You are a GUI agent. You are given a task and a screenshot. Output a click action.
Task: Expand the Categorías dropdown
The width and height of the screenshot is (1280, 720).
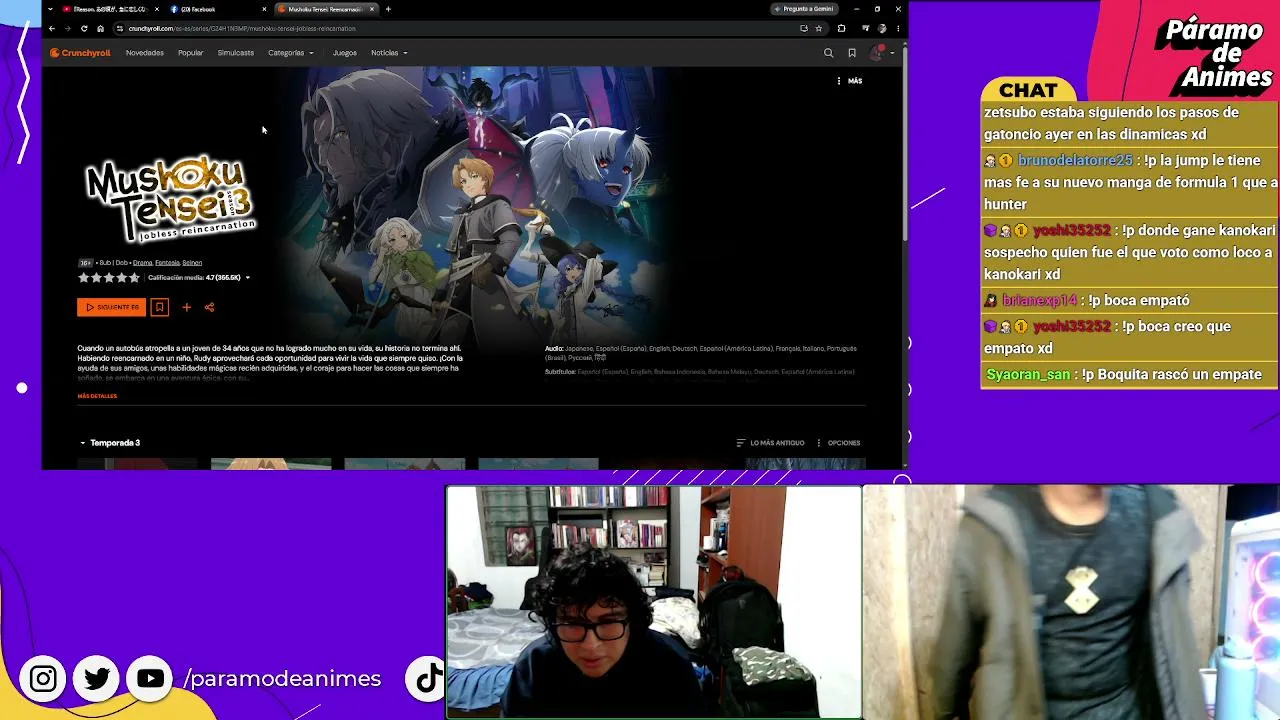coord(291,53)
